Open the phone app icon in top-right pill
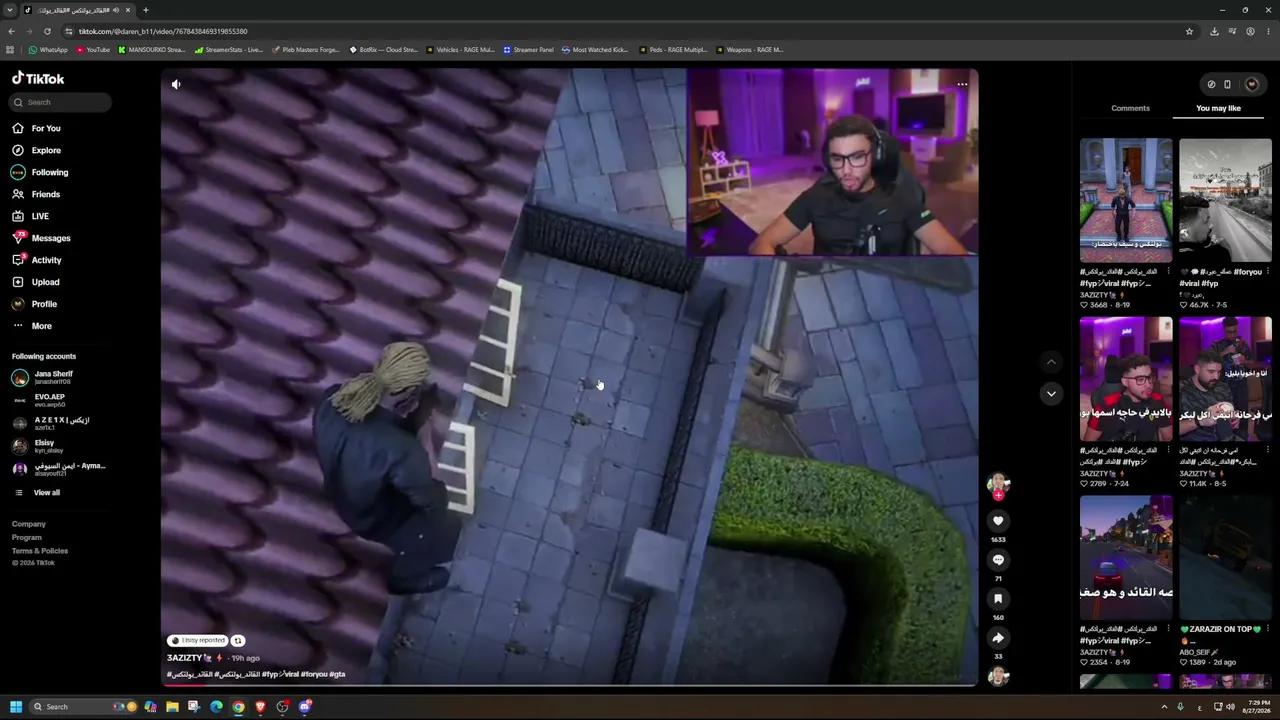The height and width of the screenshot is (720, 1280). coord(1227,84)
